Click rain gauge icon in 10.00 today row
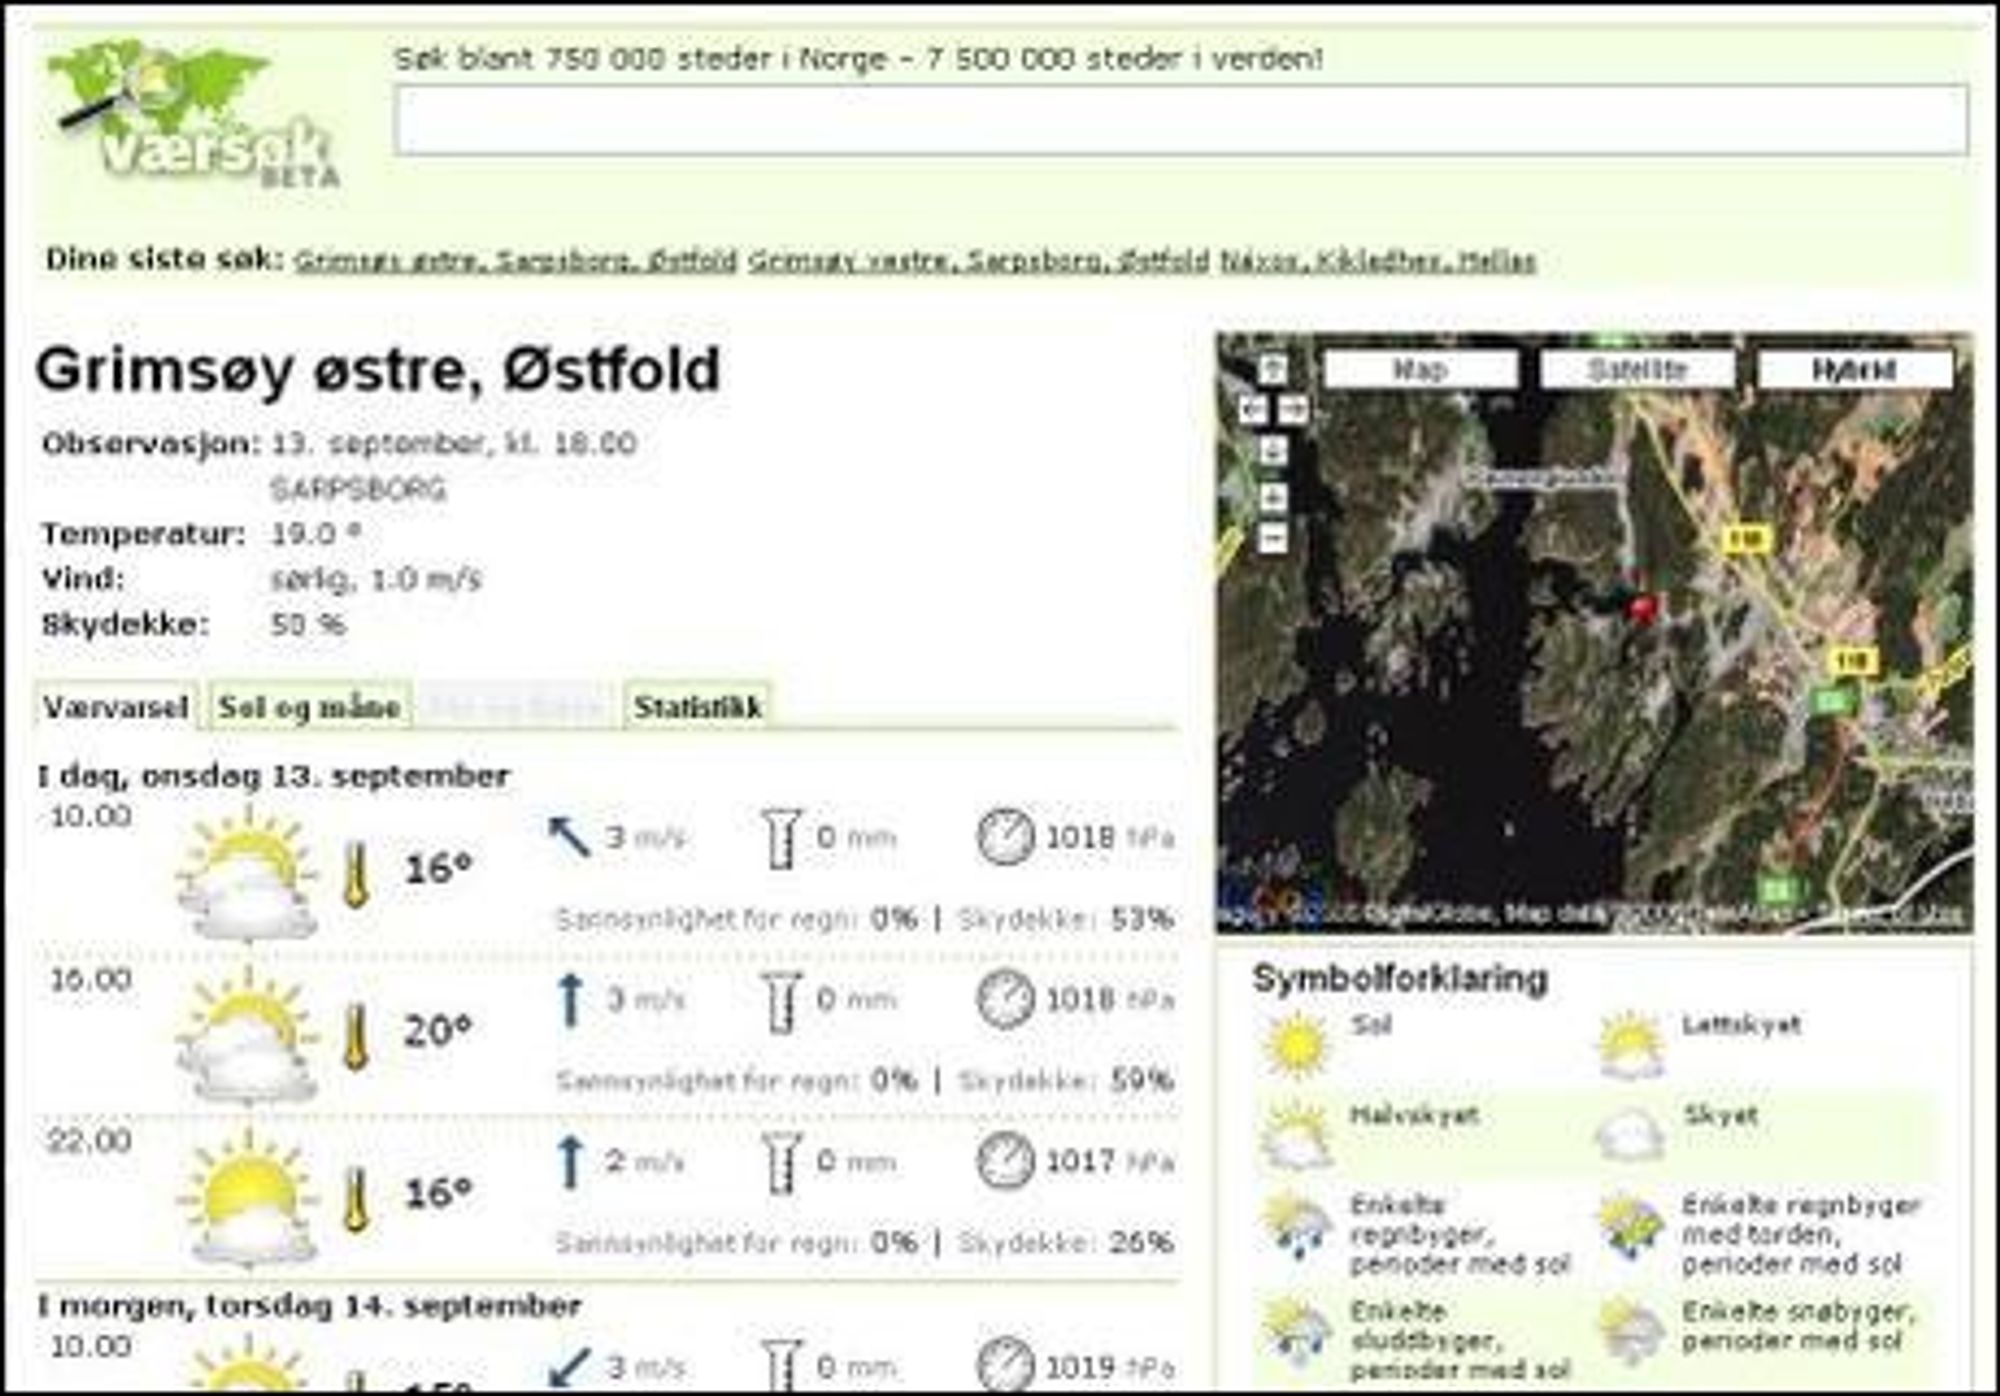2000x1396 pixels. 780,838
